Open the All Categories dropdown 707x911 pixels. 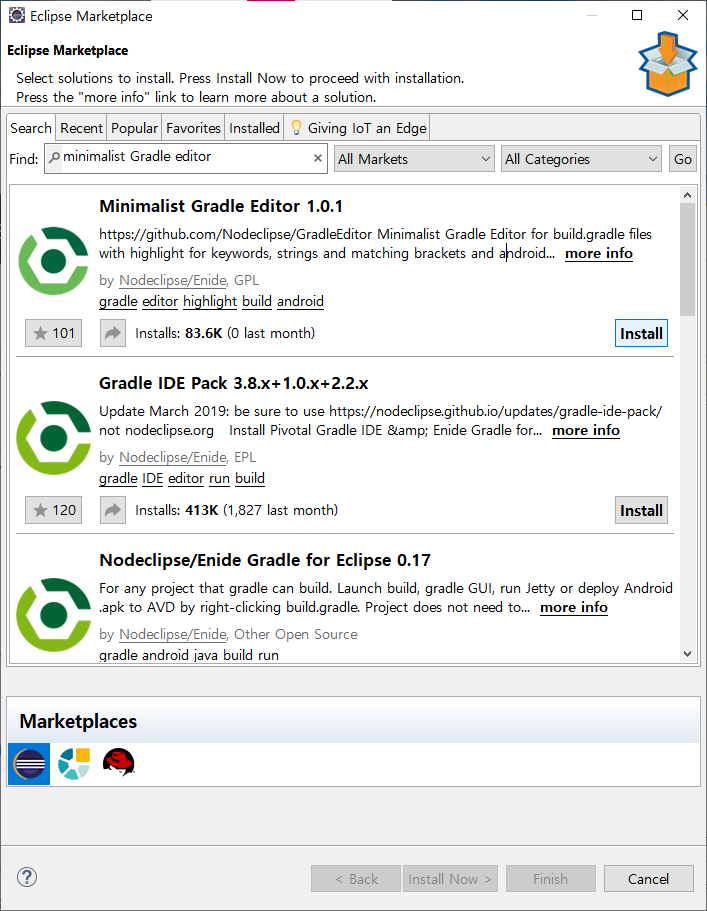(x=581, y=159)
